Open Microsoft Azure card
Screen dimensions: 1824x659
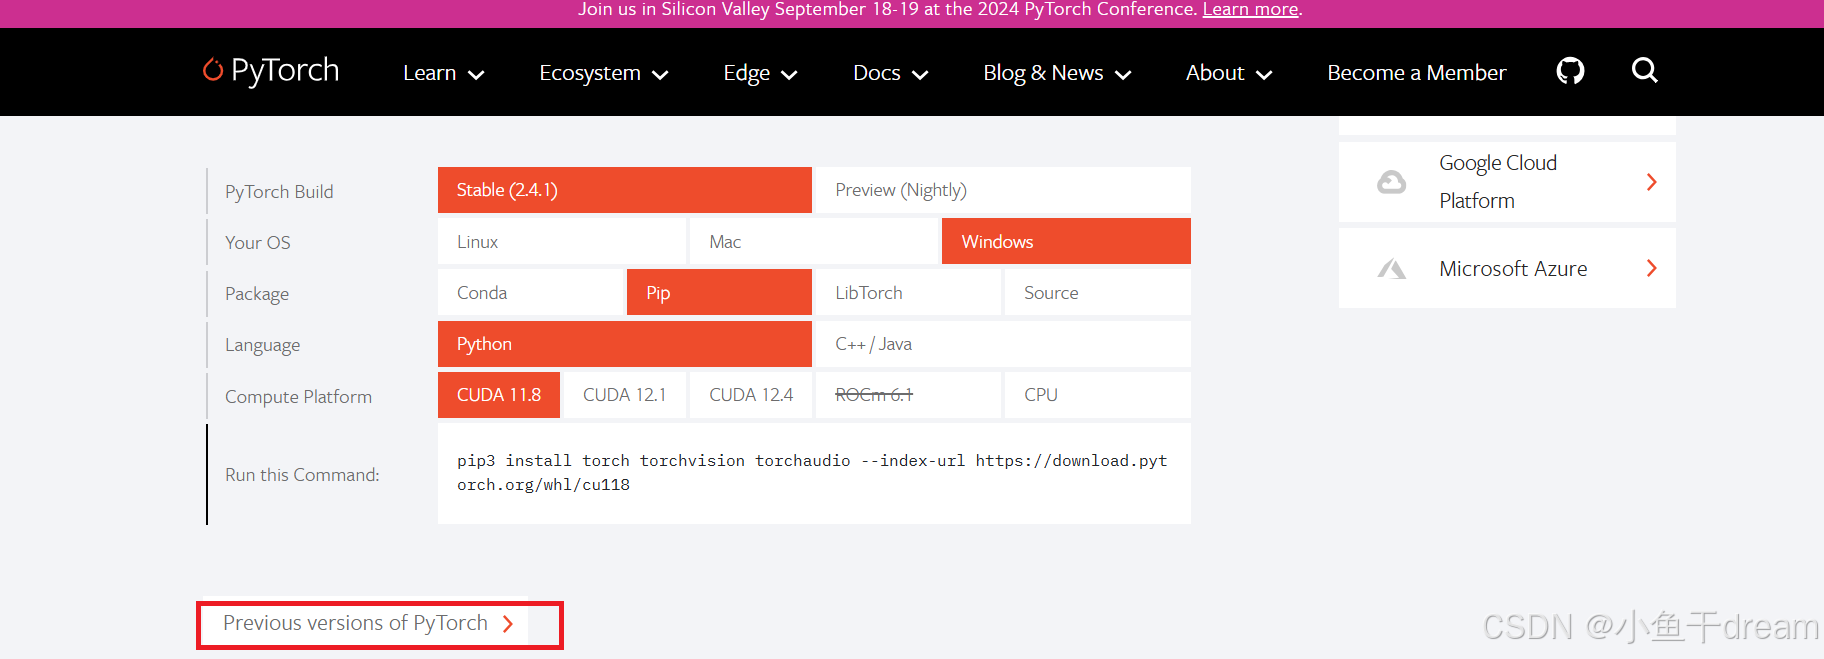pyautogui.click(x=1507, y=268)
